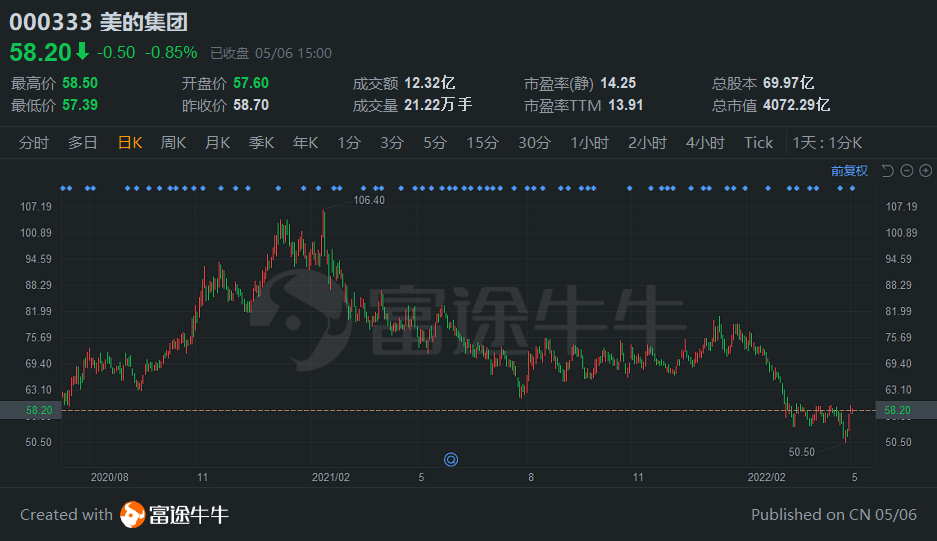The height and width of the screenshot is (541, 937).
Task: Click the left 58.20 current price tag
Action: pyautogui.click(x=30, y=410)
